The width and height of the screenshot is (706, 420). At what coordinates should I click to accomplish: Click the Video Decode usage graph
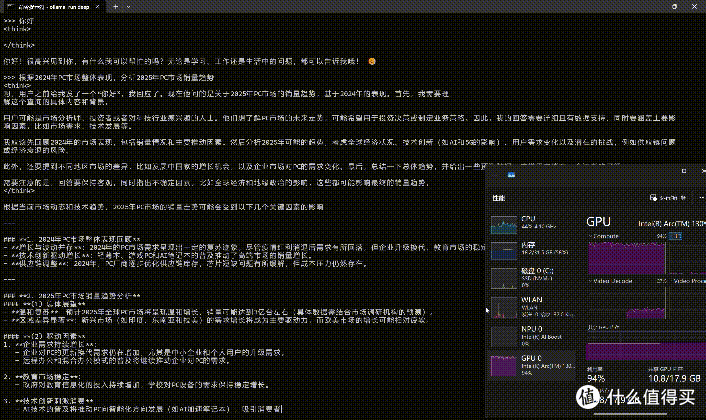[x=627, y=302]
